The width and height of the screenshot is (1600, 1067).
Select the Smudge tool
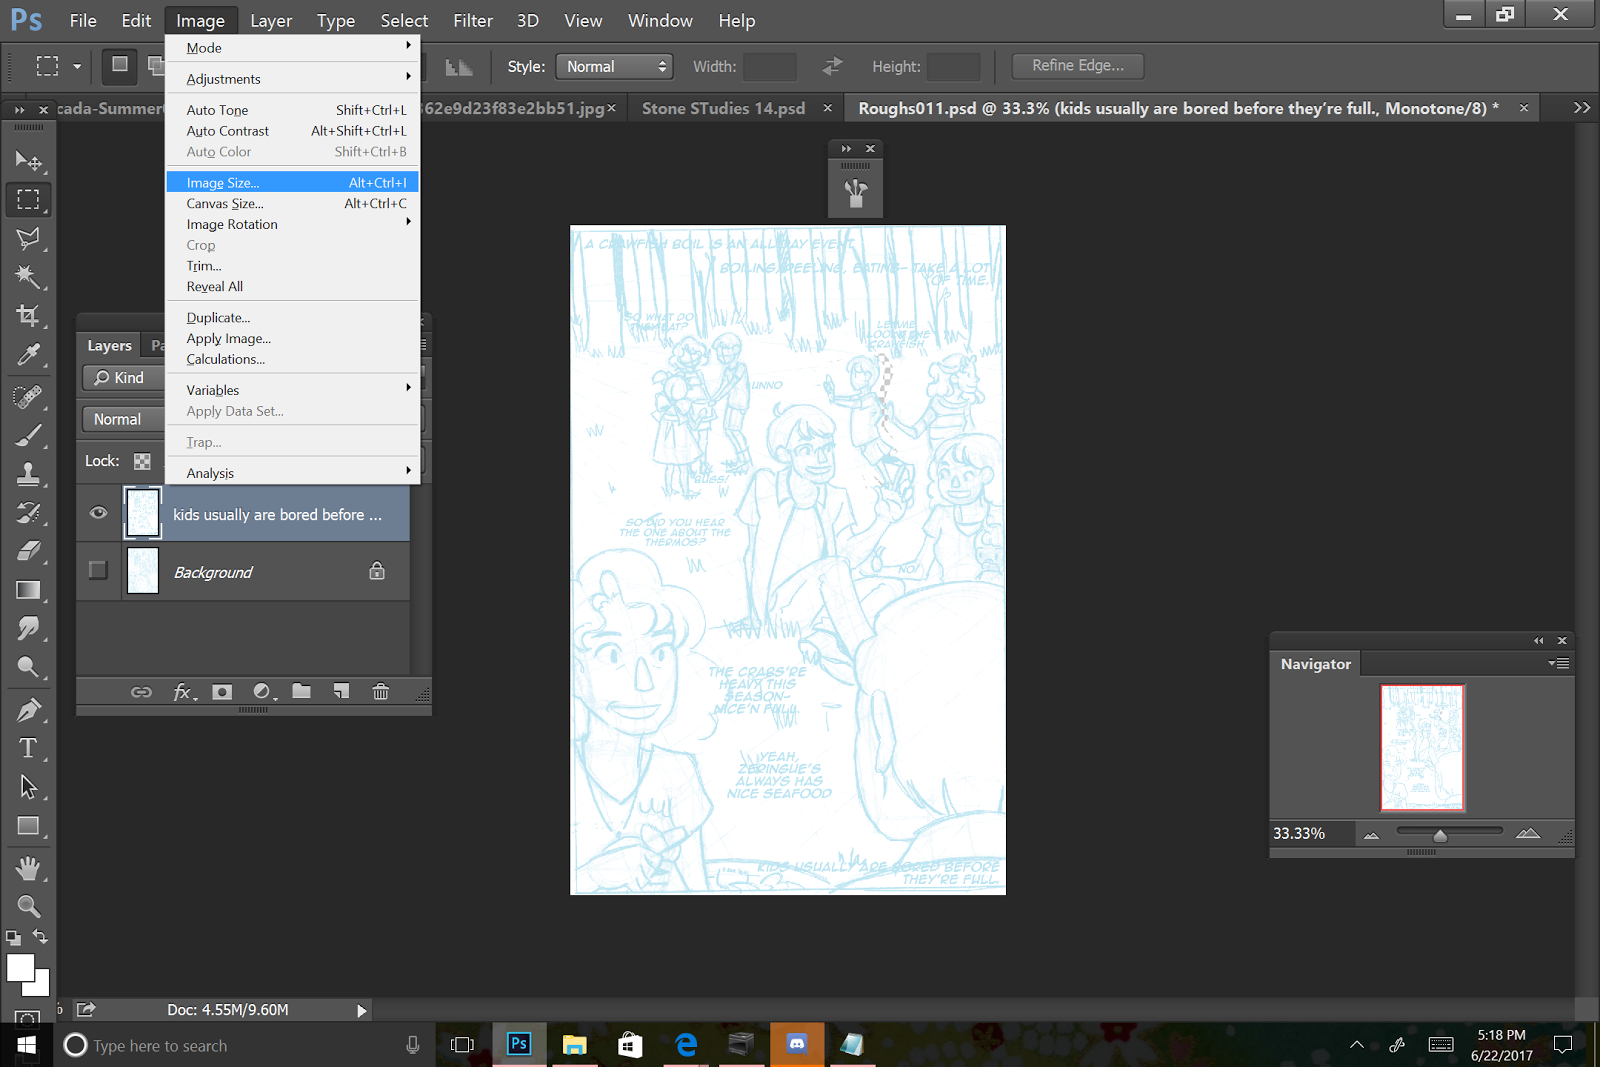(28, 628)
